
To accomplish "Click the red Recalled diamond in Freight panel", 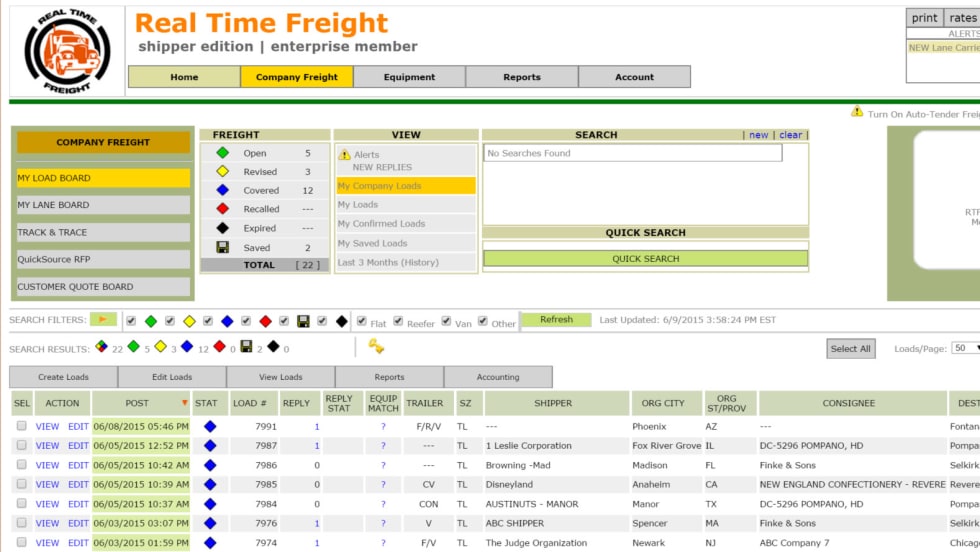I will [223, 209].
